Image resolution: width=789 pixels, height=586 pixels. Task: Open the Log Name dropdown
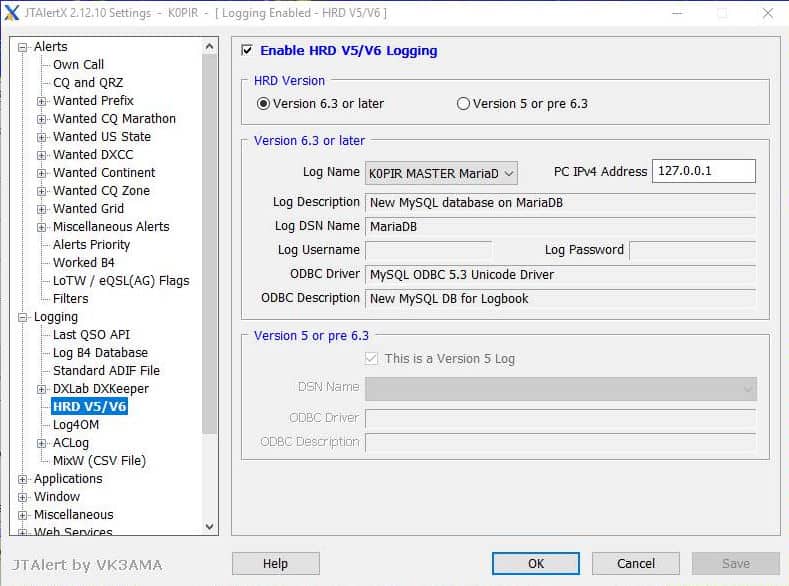(x=441, y=173)
